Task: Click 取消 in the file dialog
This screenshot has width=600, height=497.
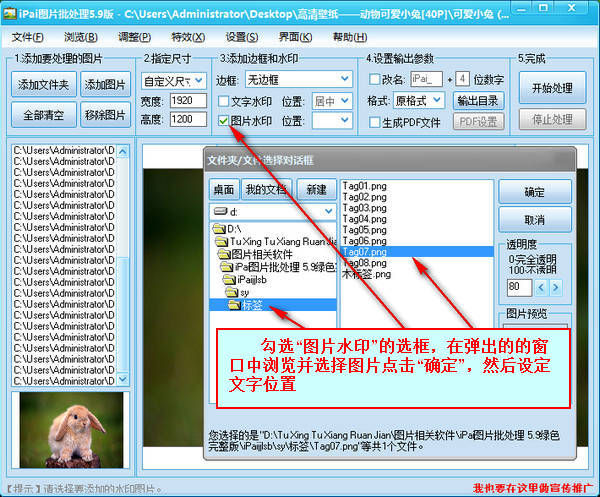Action: [x=535, y=220]
